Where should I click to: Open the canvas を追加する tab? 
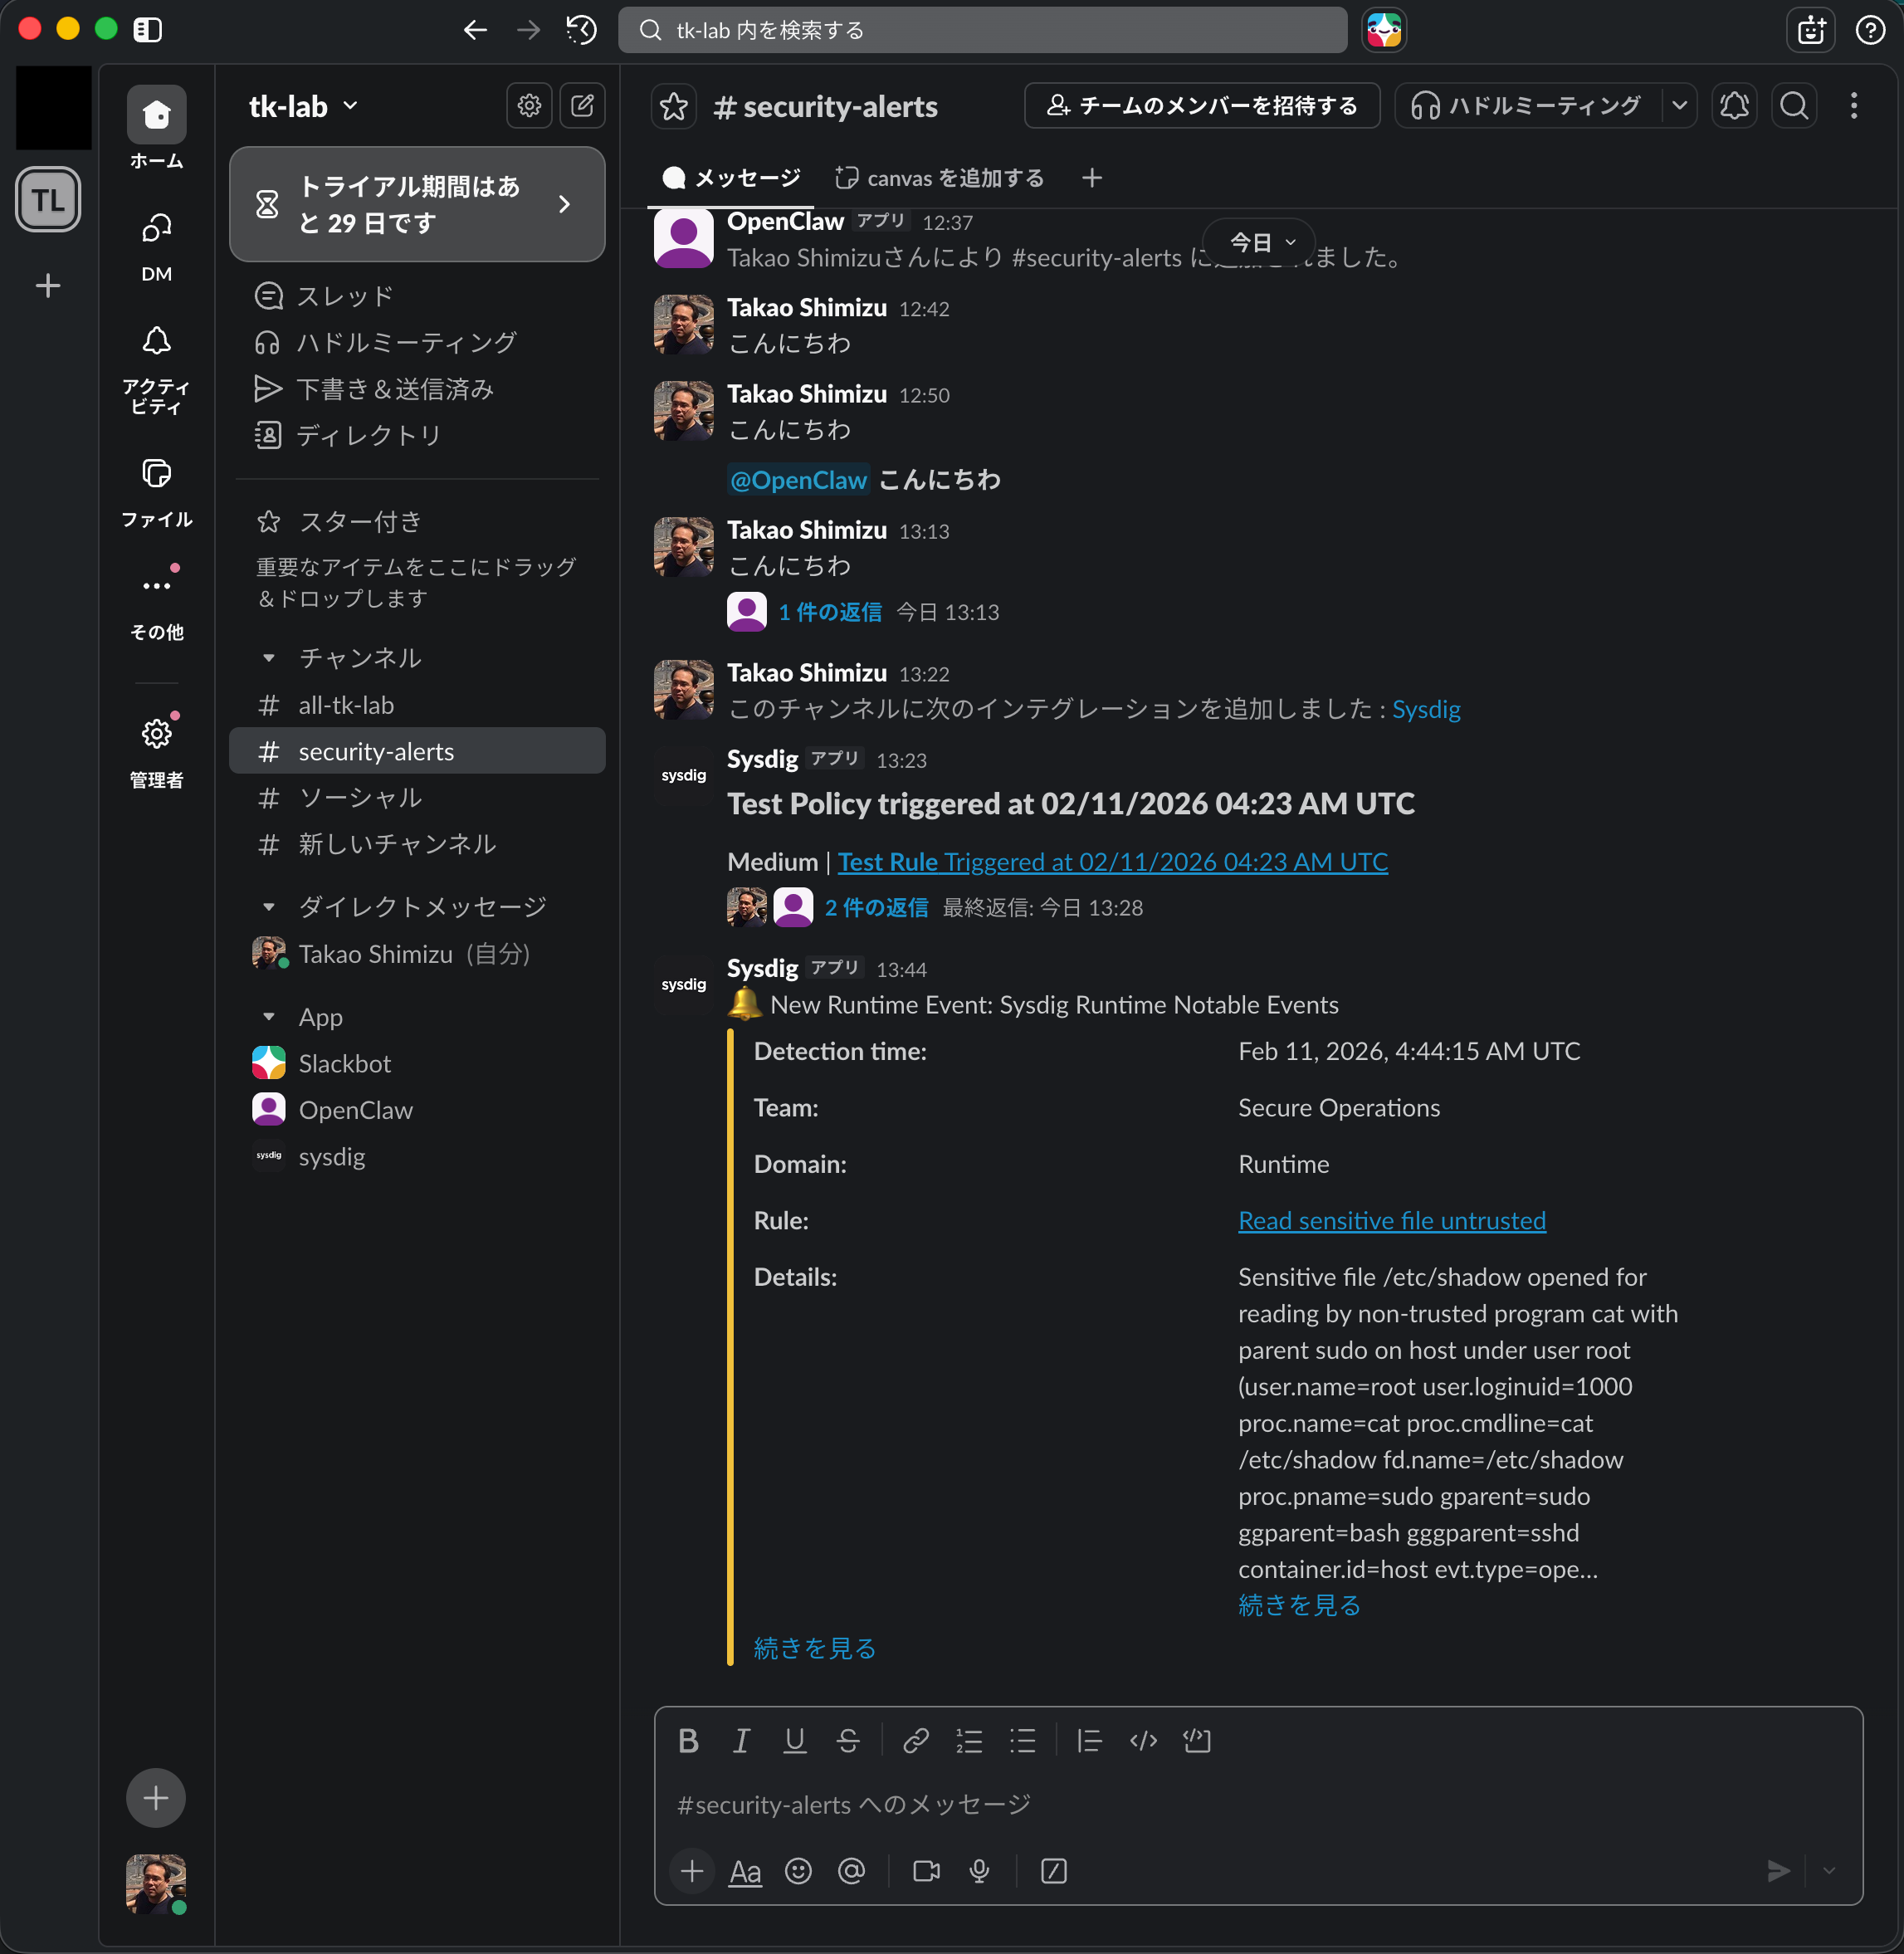click(938, 177)
